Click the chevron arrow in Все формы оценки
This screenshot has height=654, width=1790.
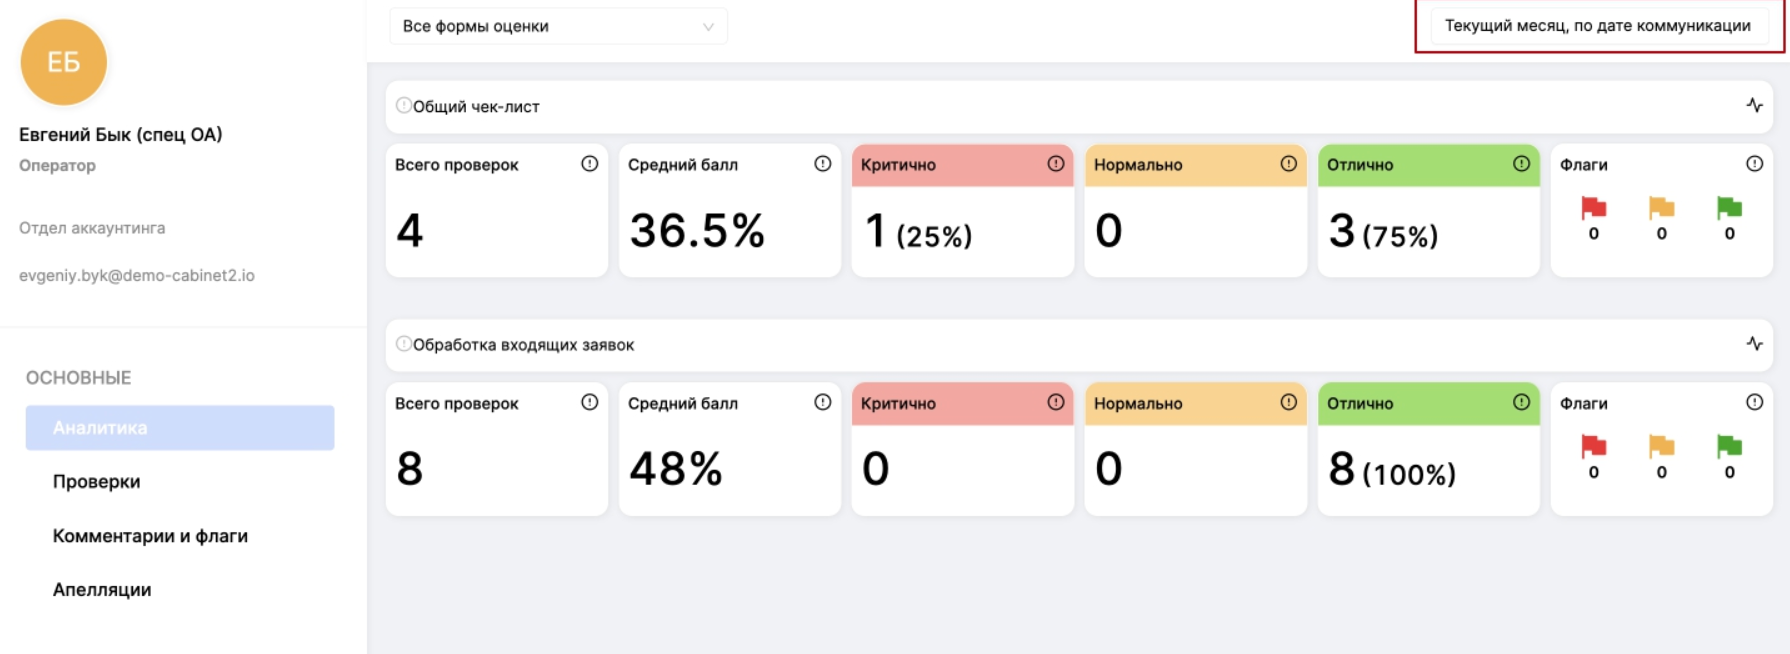click(x=708, y=27)
